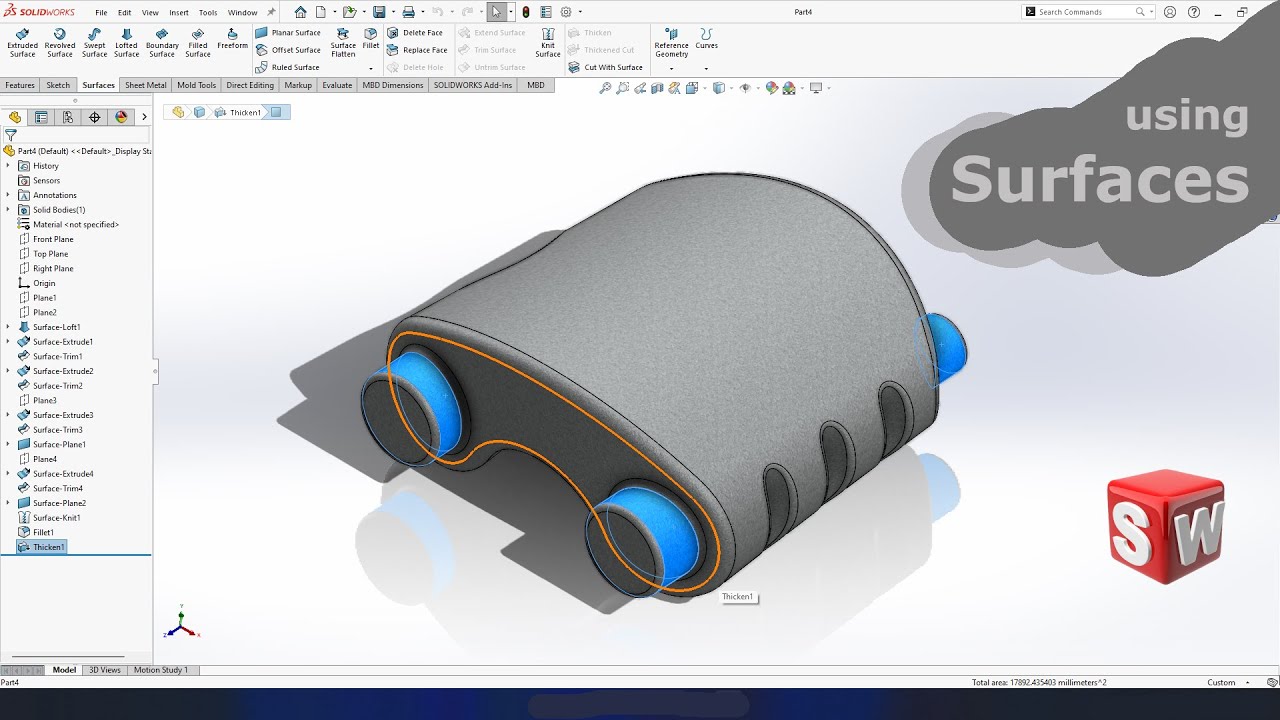1280x720 pixels.
Task: Select the Surface Flatten tool
Action: click(343, 43)
